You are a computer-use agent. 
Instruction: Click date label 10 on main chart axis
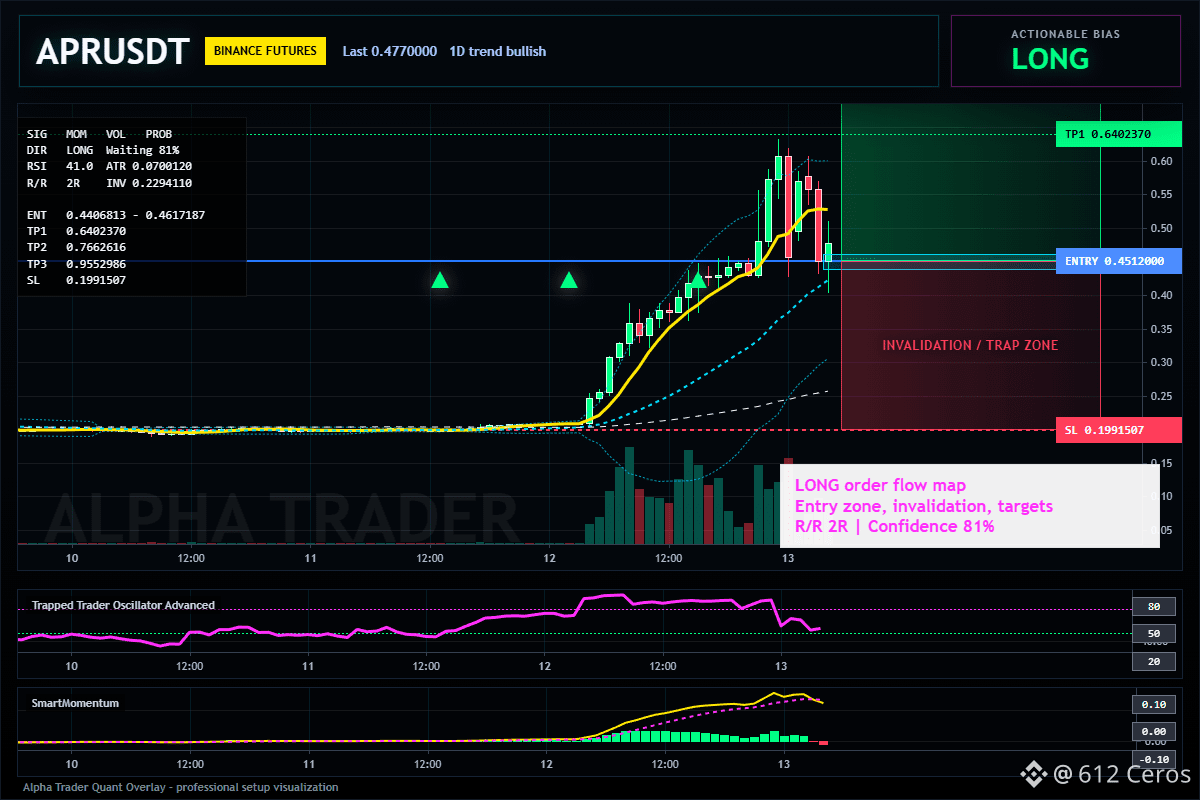pyautogui.click(x=72, y=558)
